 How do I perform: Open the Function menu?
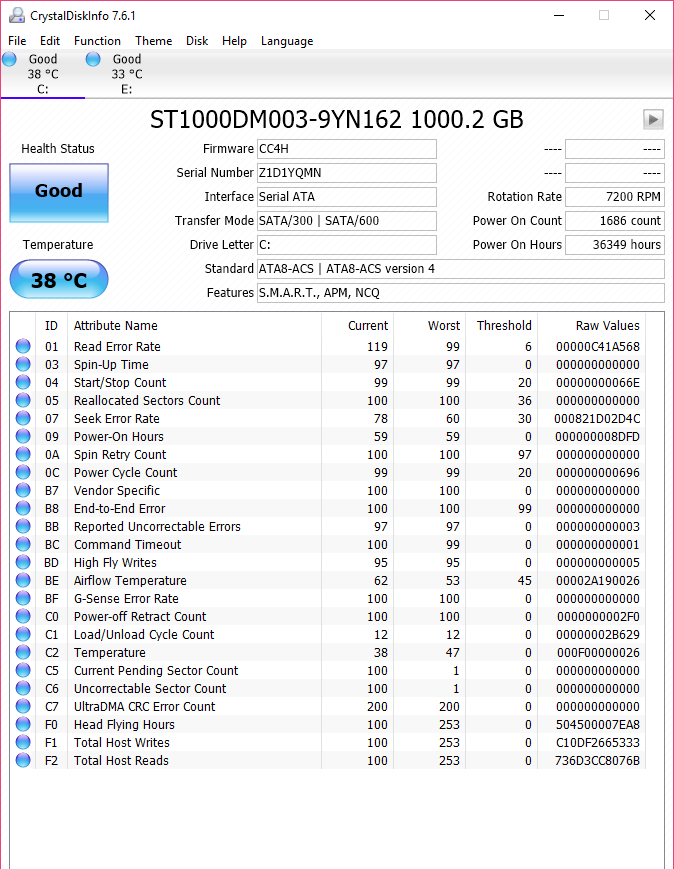[97, 41]
